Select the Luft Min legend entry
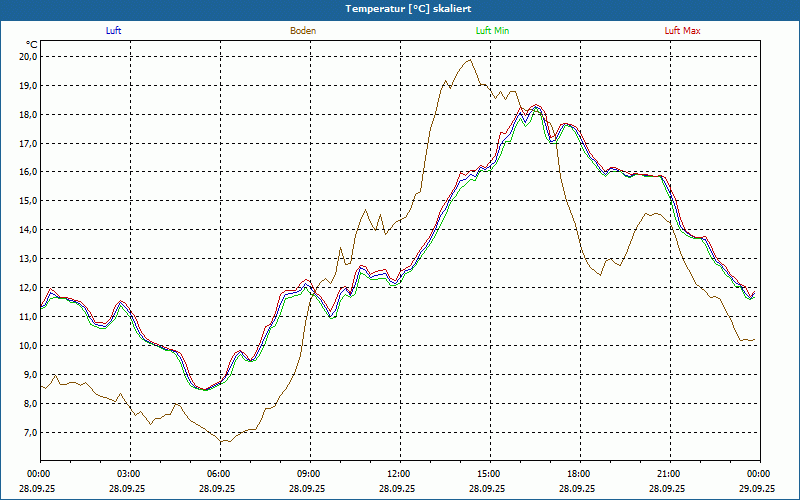The height and width of the screenshot is (500, 800). tap(492, 31)
